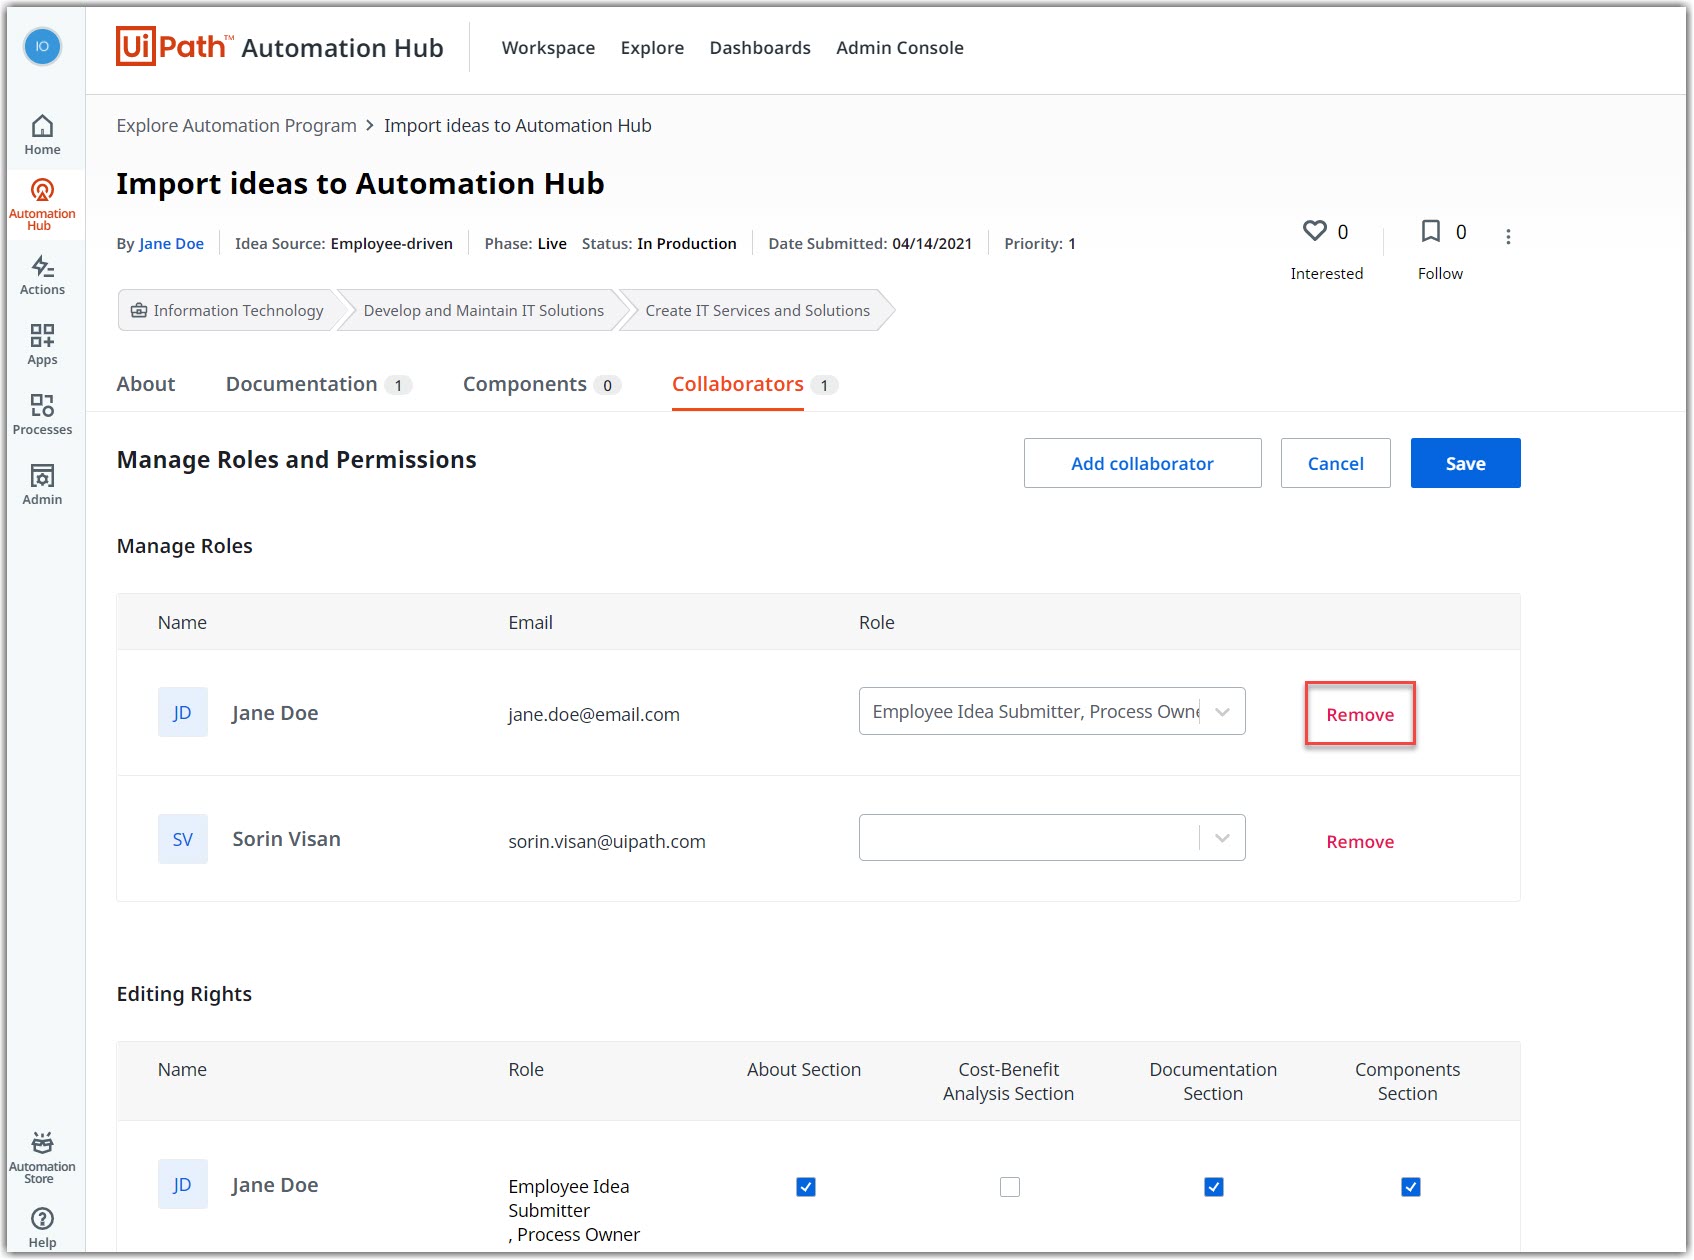Click the Status: In Production text
The image size is (1694, 1260).
click(659, 244)
